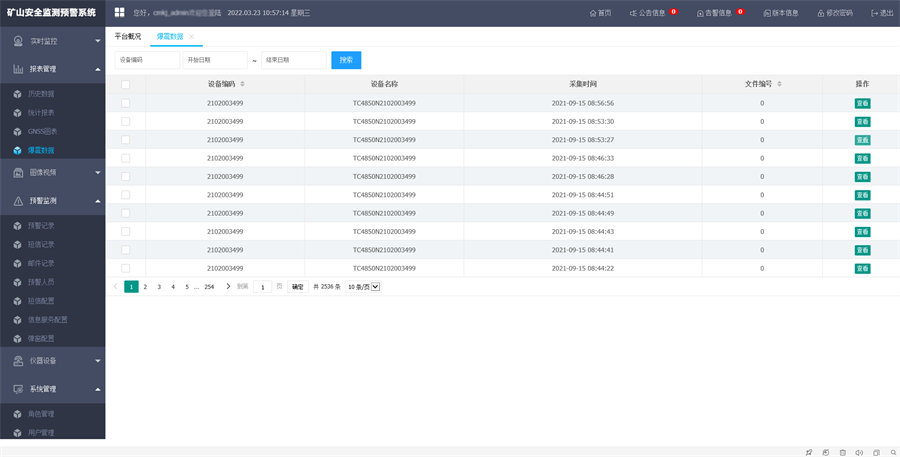Open 版本信息 icon in top bar
The height and width of the screenshot is (457, 900).
click(767, 13)
